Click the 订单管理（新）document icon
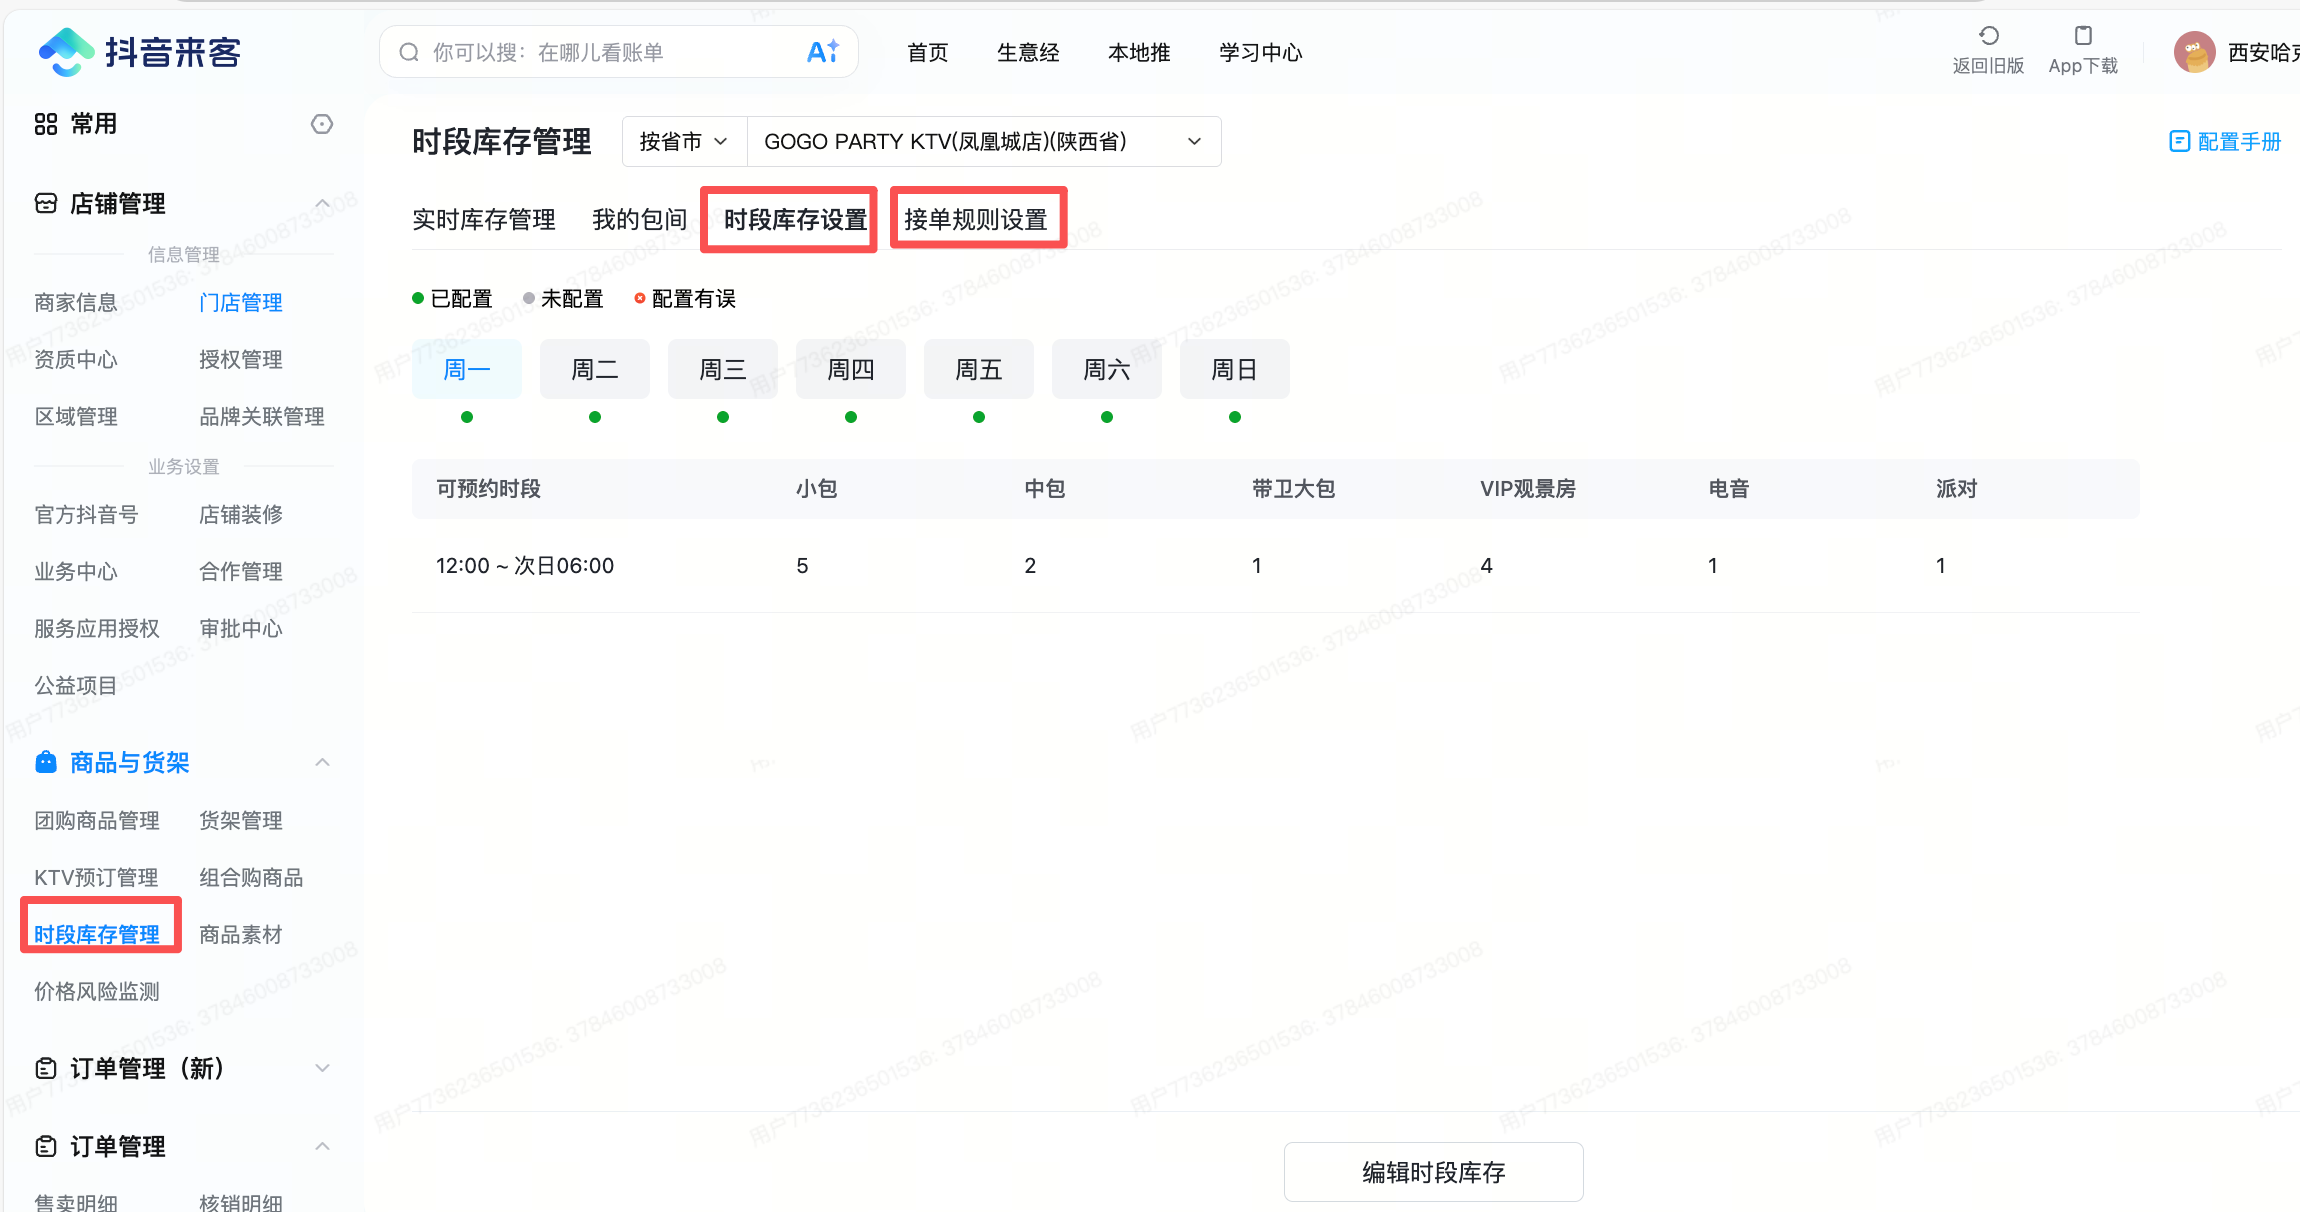2300x1212 pixels. pyautogui.click(x=45, y=1068)
